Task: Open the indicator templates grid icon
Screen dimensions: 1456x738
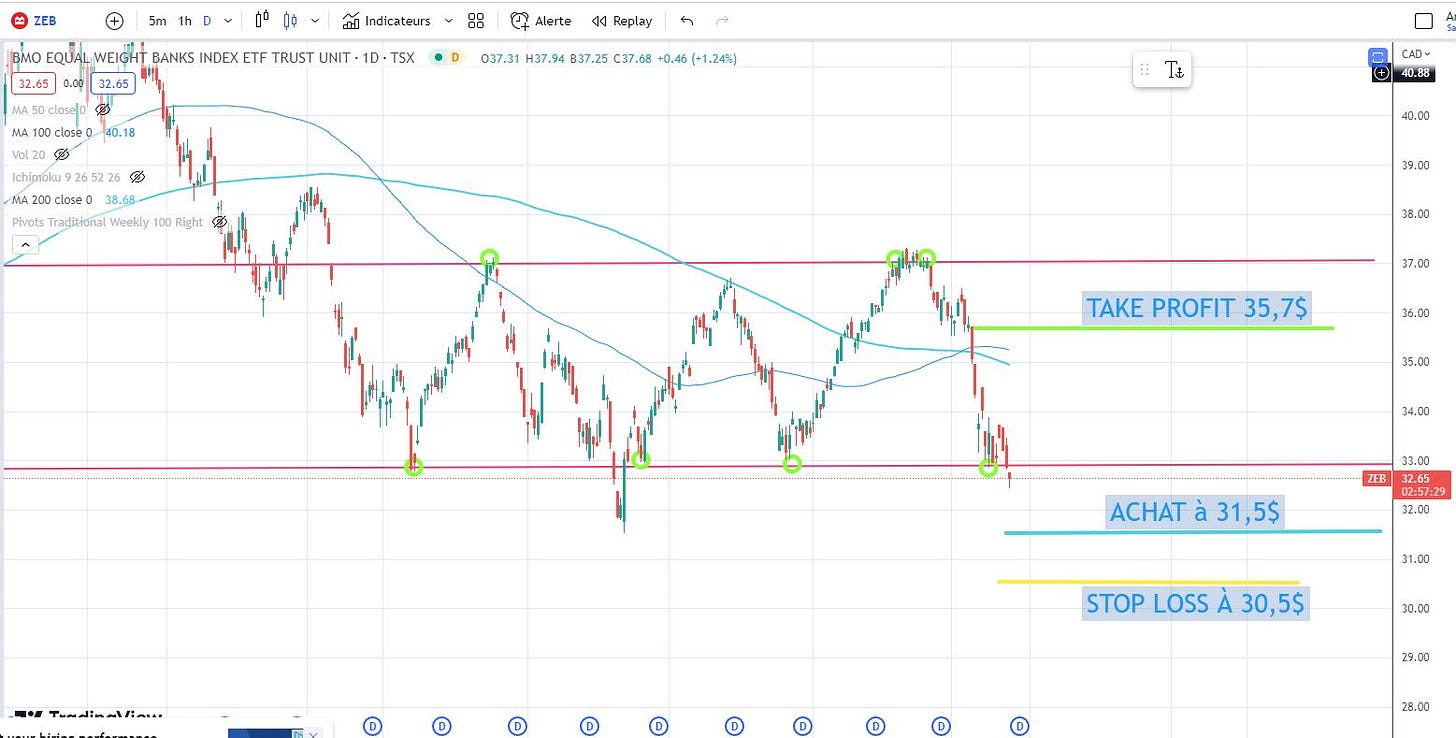Action: point(476,20)
